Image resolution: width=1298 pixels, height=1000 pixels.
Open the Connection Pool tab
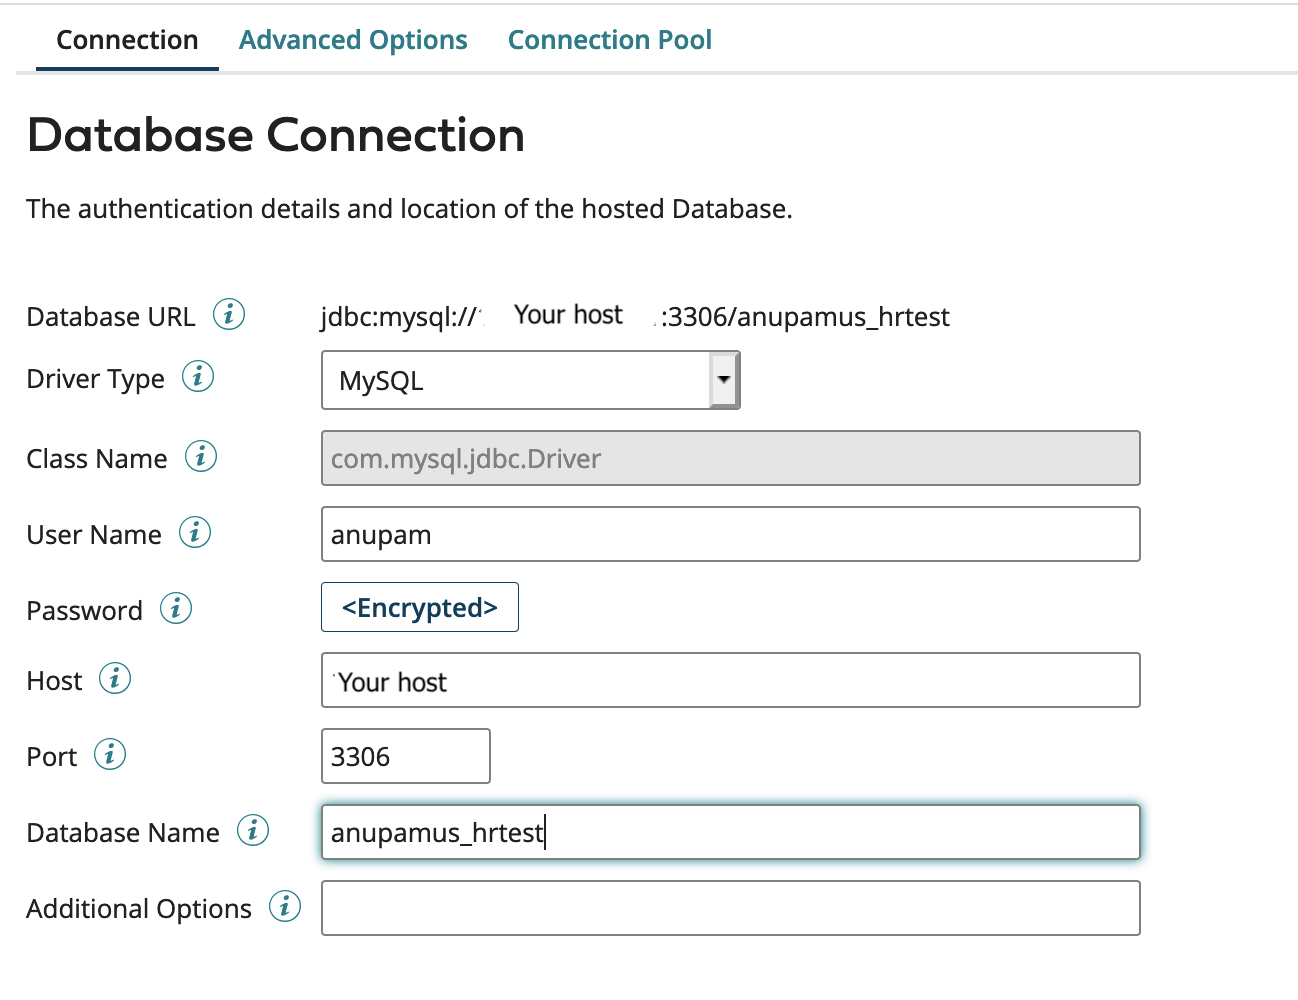pyautogui.click(x=610, y=40)
